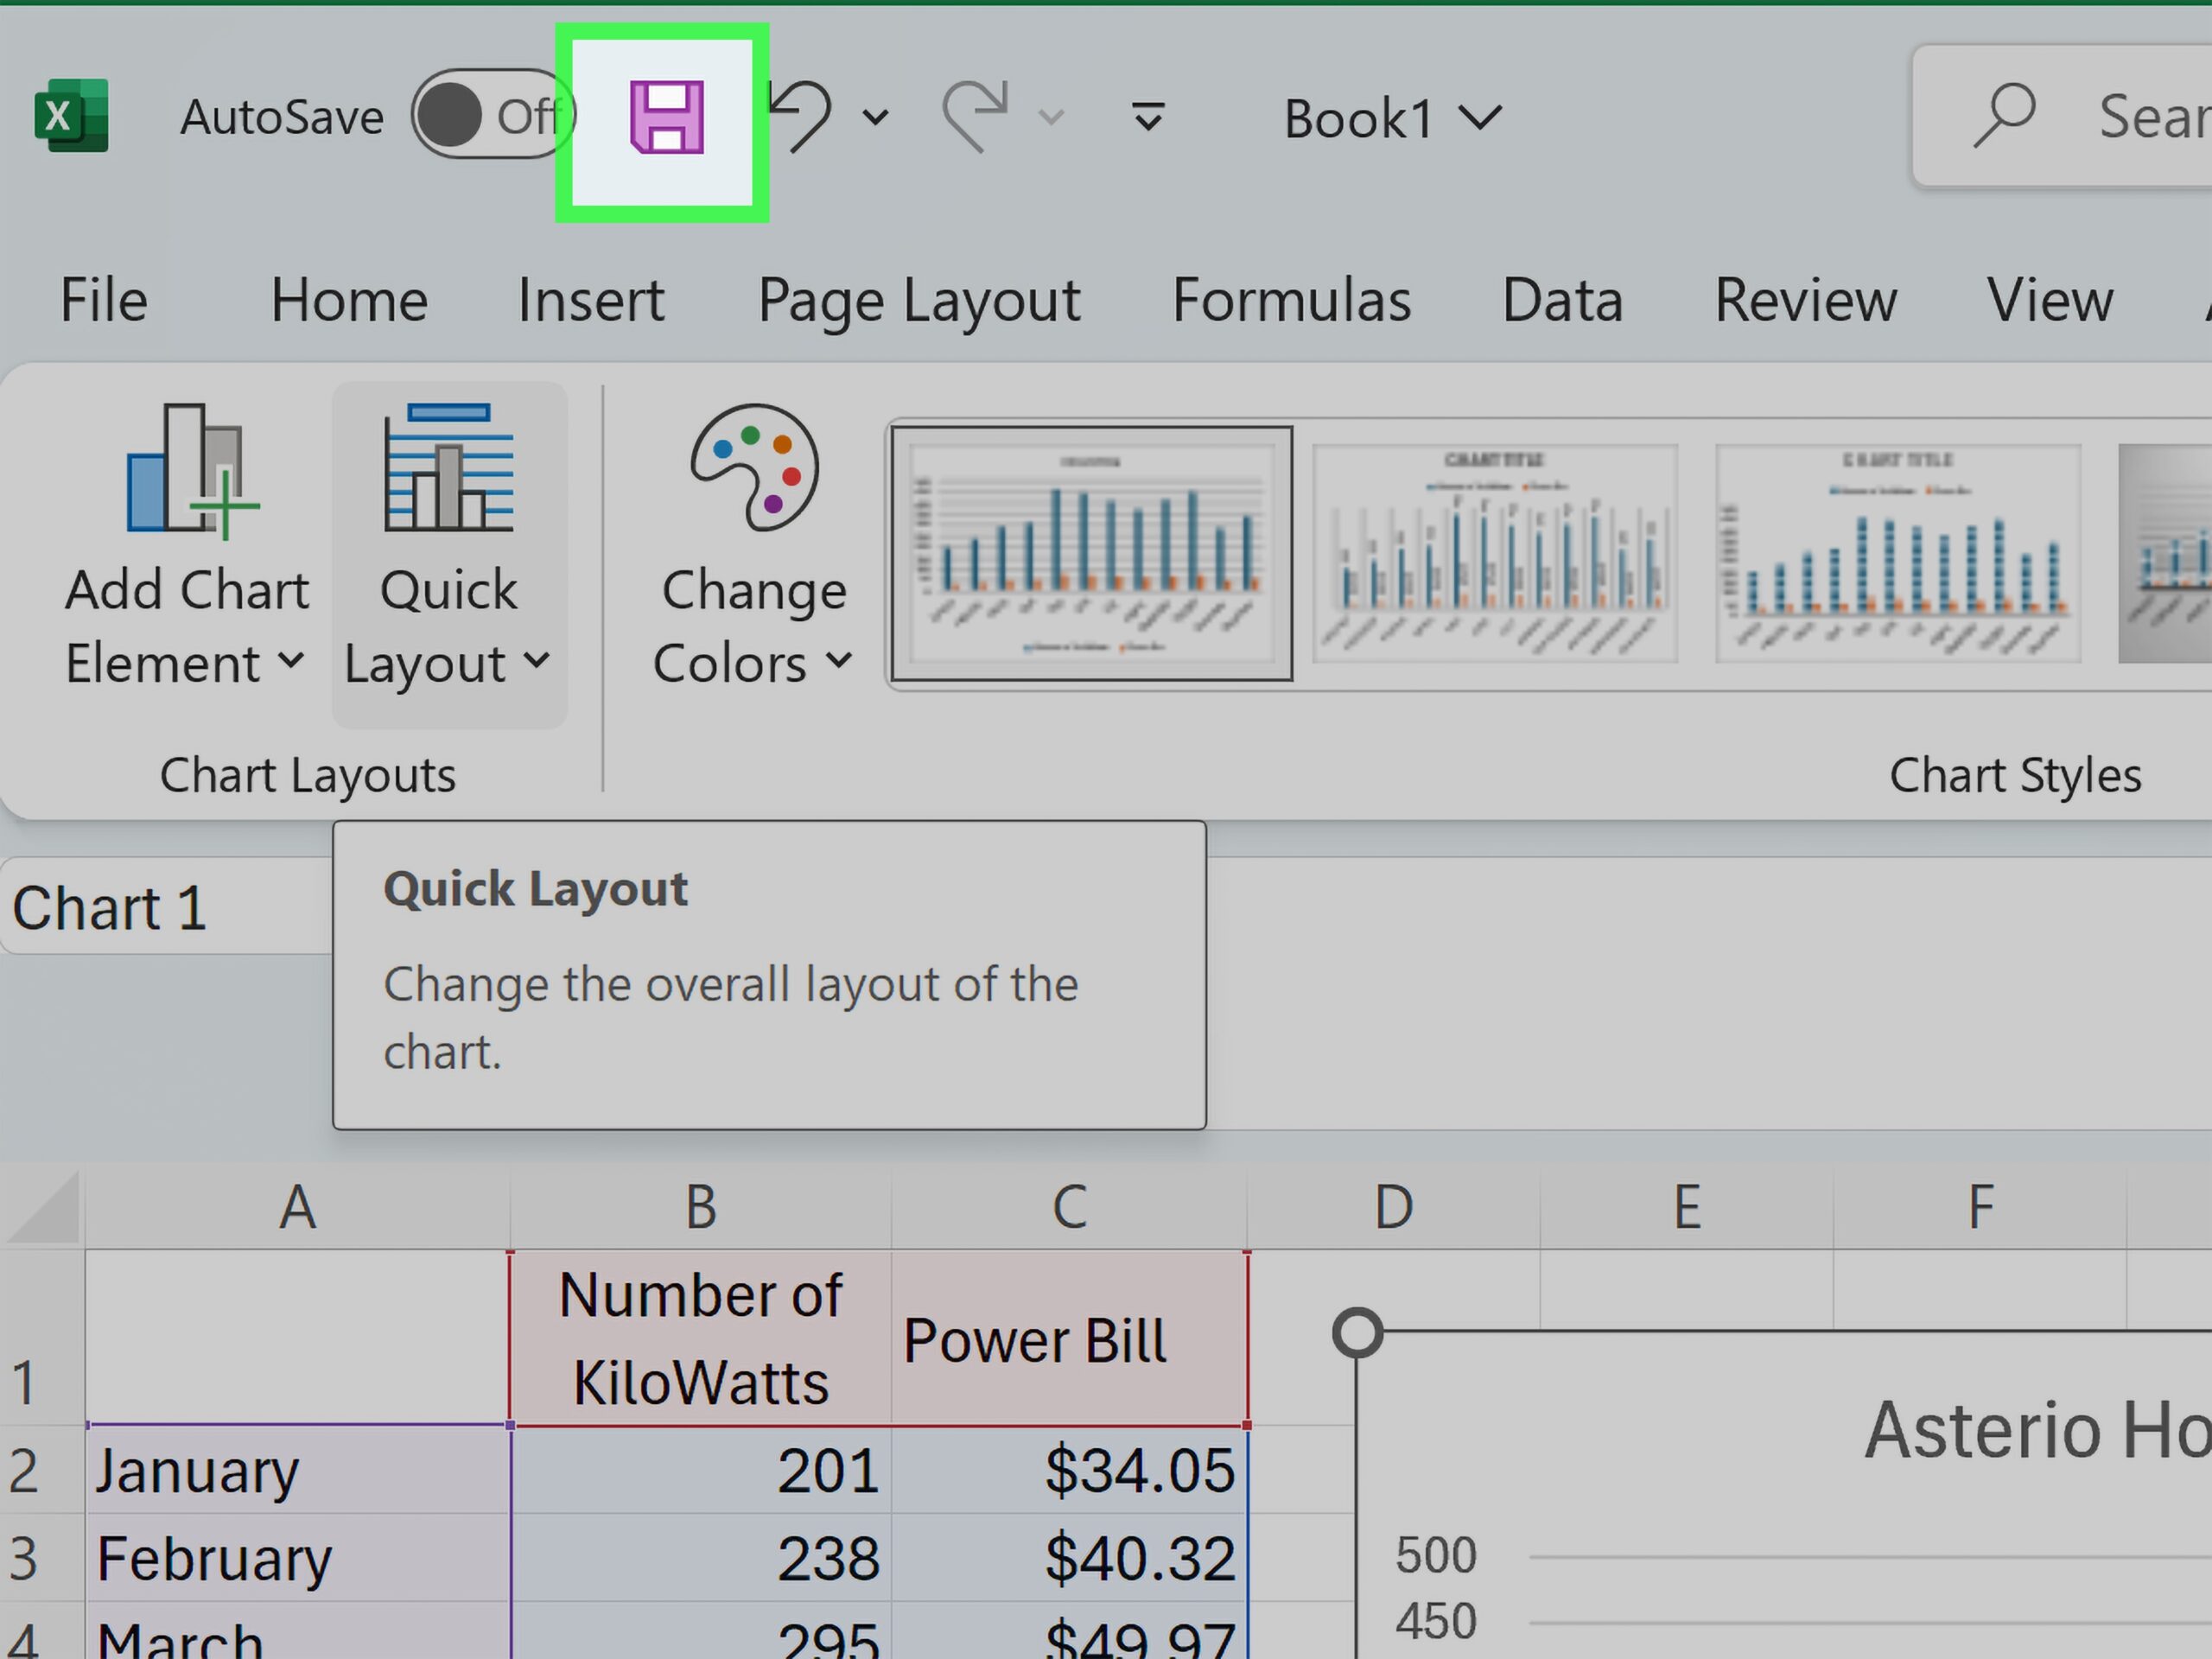
Task: Click the Excel app logo icon
Action: [71, 116]
